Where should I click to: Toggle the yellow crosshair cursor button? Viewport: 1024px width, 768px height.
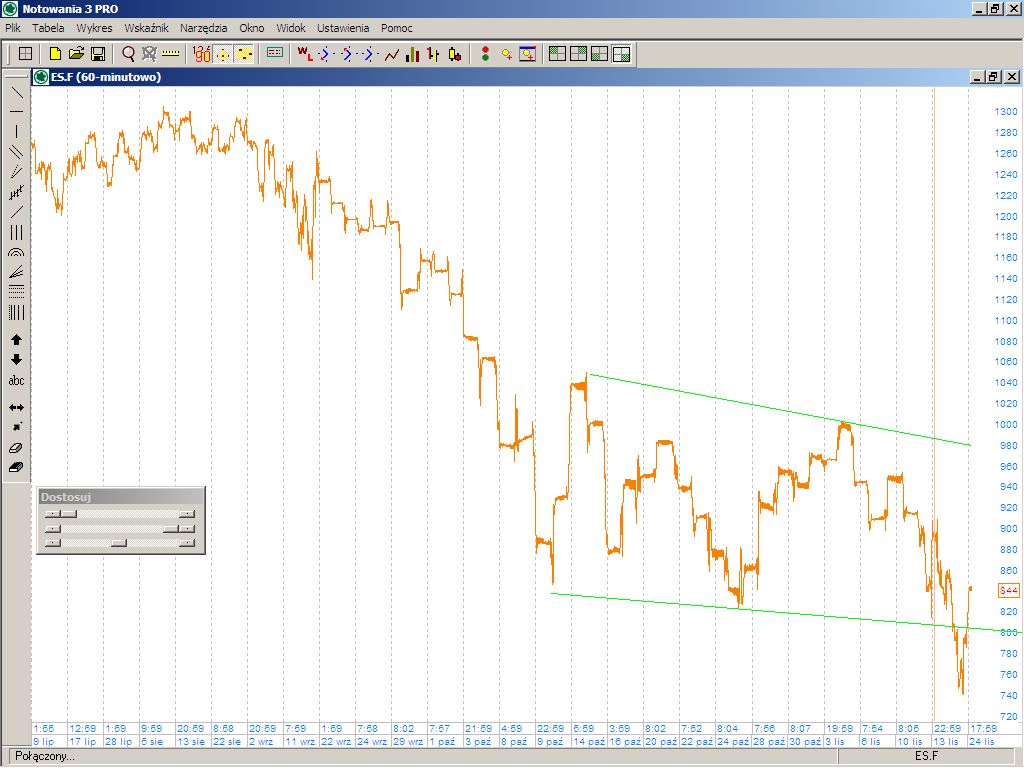[x=223, y=54]
